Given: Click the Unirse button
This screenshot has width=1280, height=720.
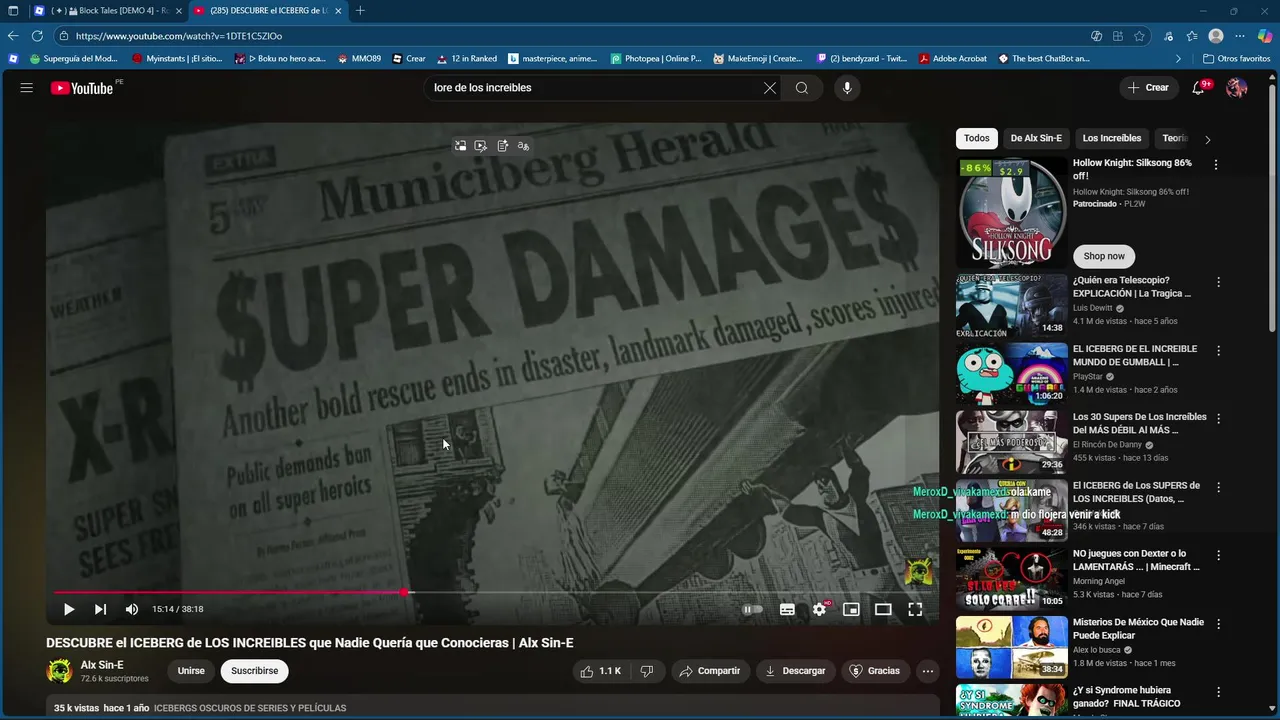Looking at the screenshot, I should (191, 671).
